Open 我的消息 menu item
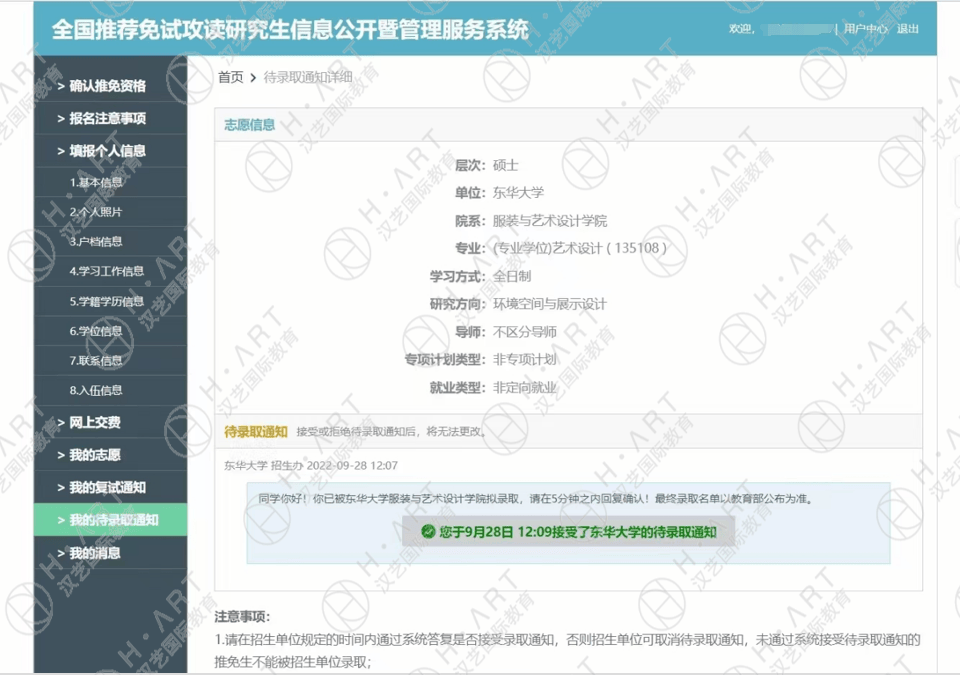Viewport: 960px width, 675px height. [95, 553]
